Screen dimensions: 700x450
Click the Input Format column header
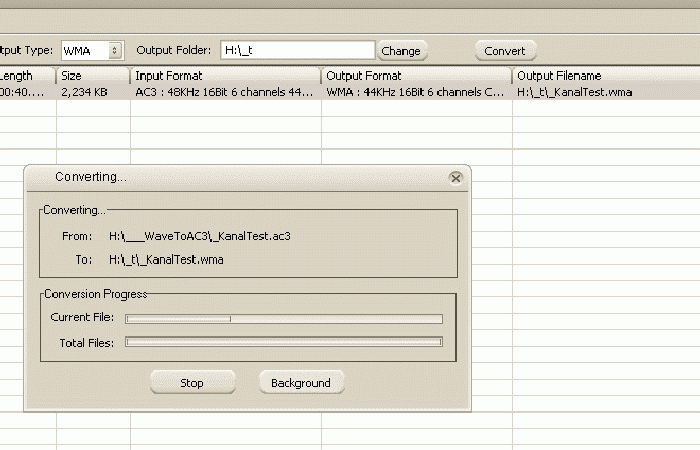pyautogui.click(x=225, y=76)
